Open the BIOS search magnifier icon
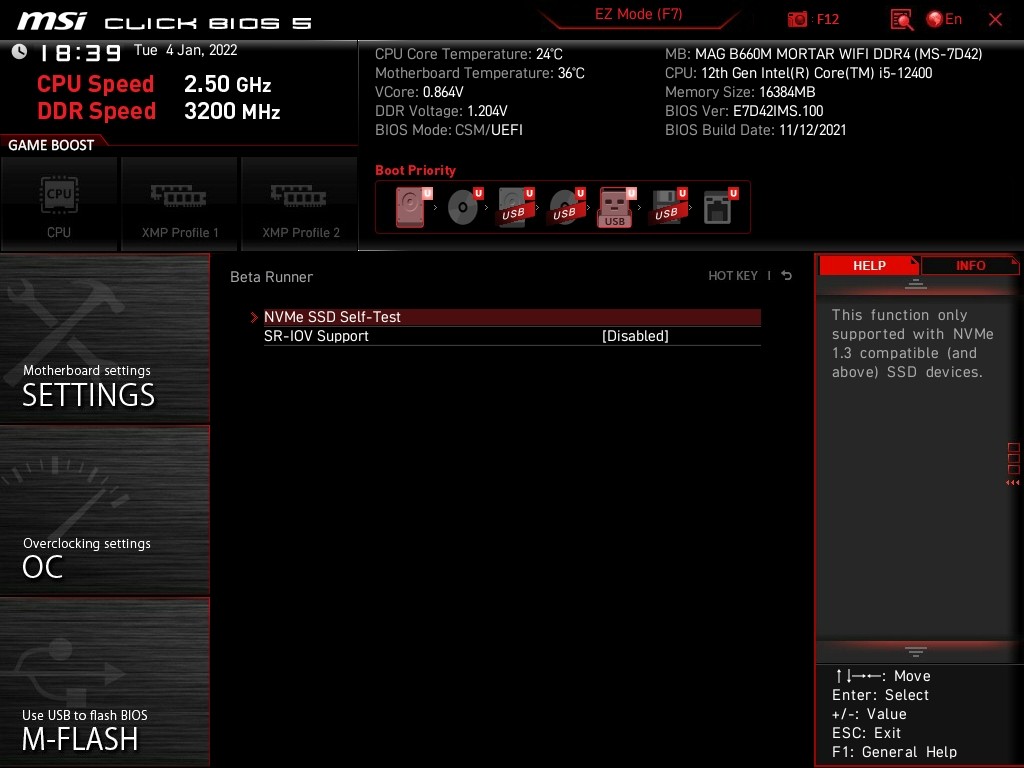 (x=901, y=20)
